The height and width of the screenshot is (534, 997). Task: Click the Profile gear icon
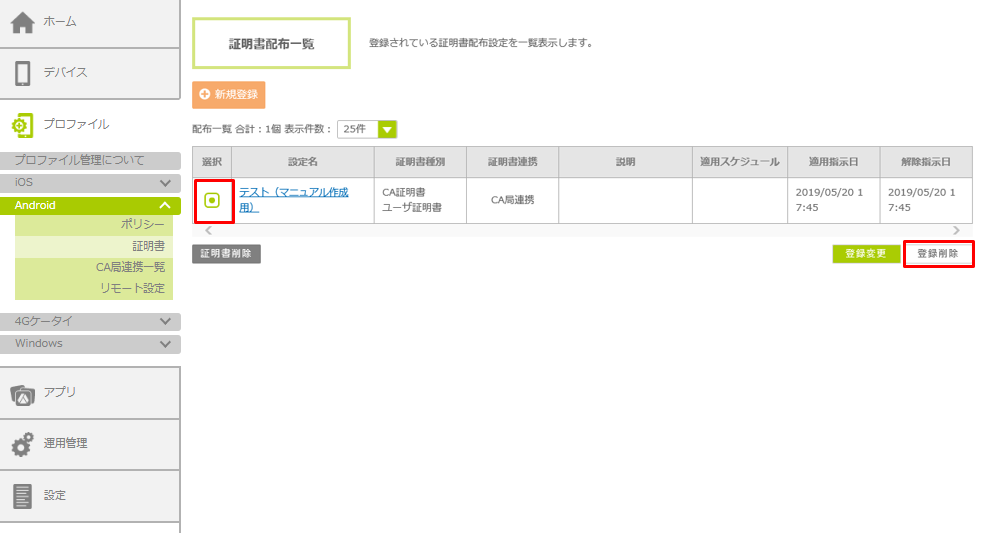click(x=22, y=125)
